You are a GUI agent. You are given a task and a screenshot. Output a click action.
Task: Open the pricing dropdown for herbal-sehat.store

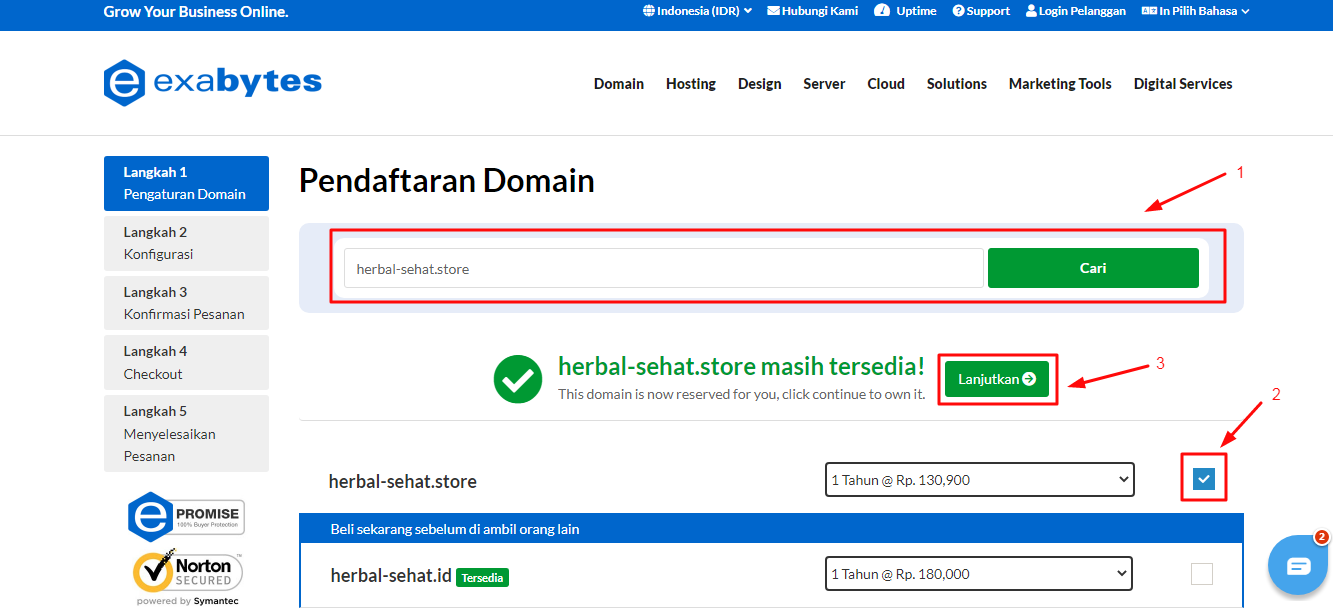pos(978,479)
